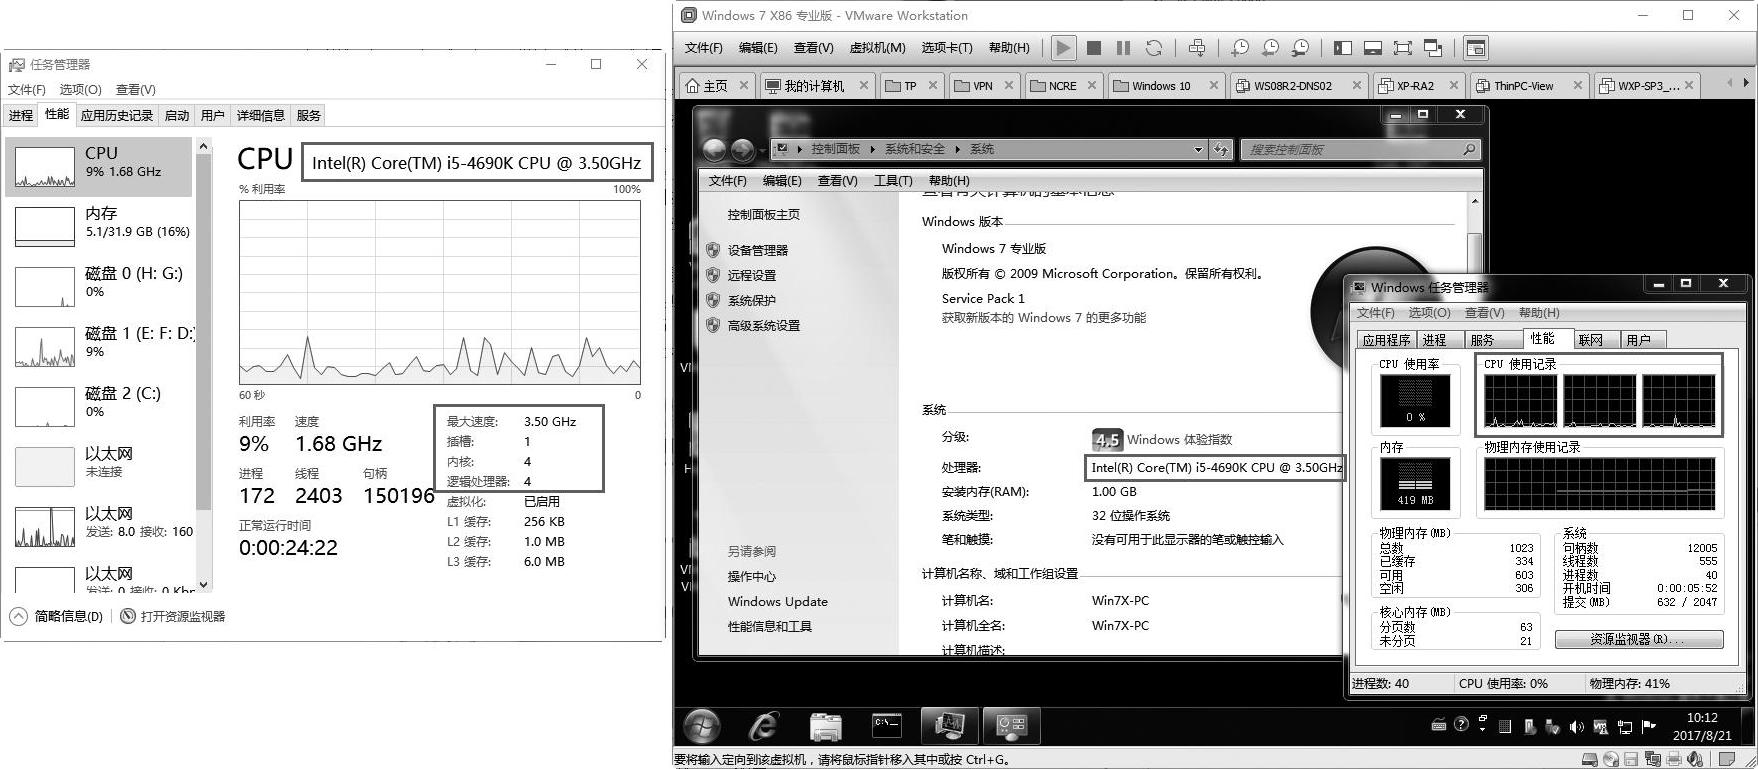The width and height of the screenshot is (1758, 769).
Task: Click the VMware restart guest toolbar icon
Action: [x=1154, y=48]
